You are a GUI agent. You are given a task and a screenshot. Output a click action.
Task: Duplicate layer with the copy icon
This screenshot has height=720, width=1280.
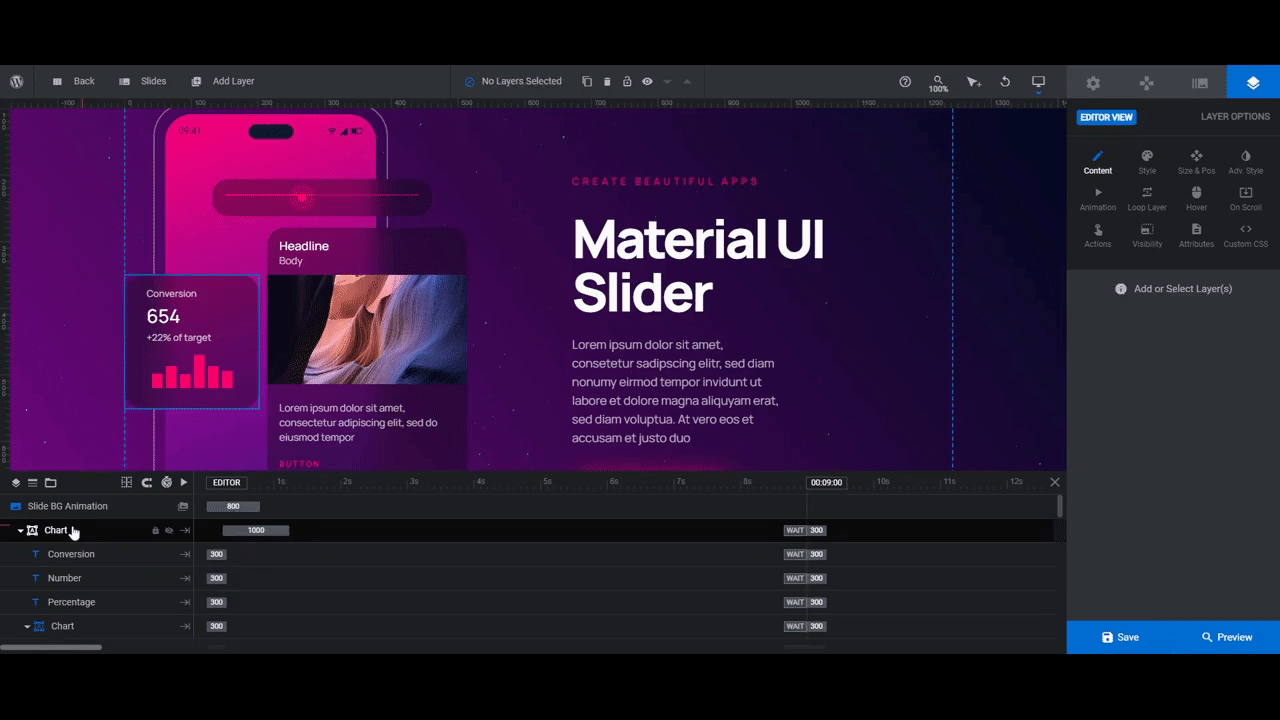[587, 81]
